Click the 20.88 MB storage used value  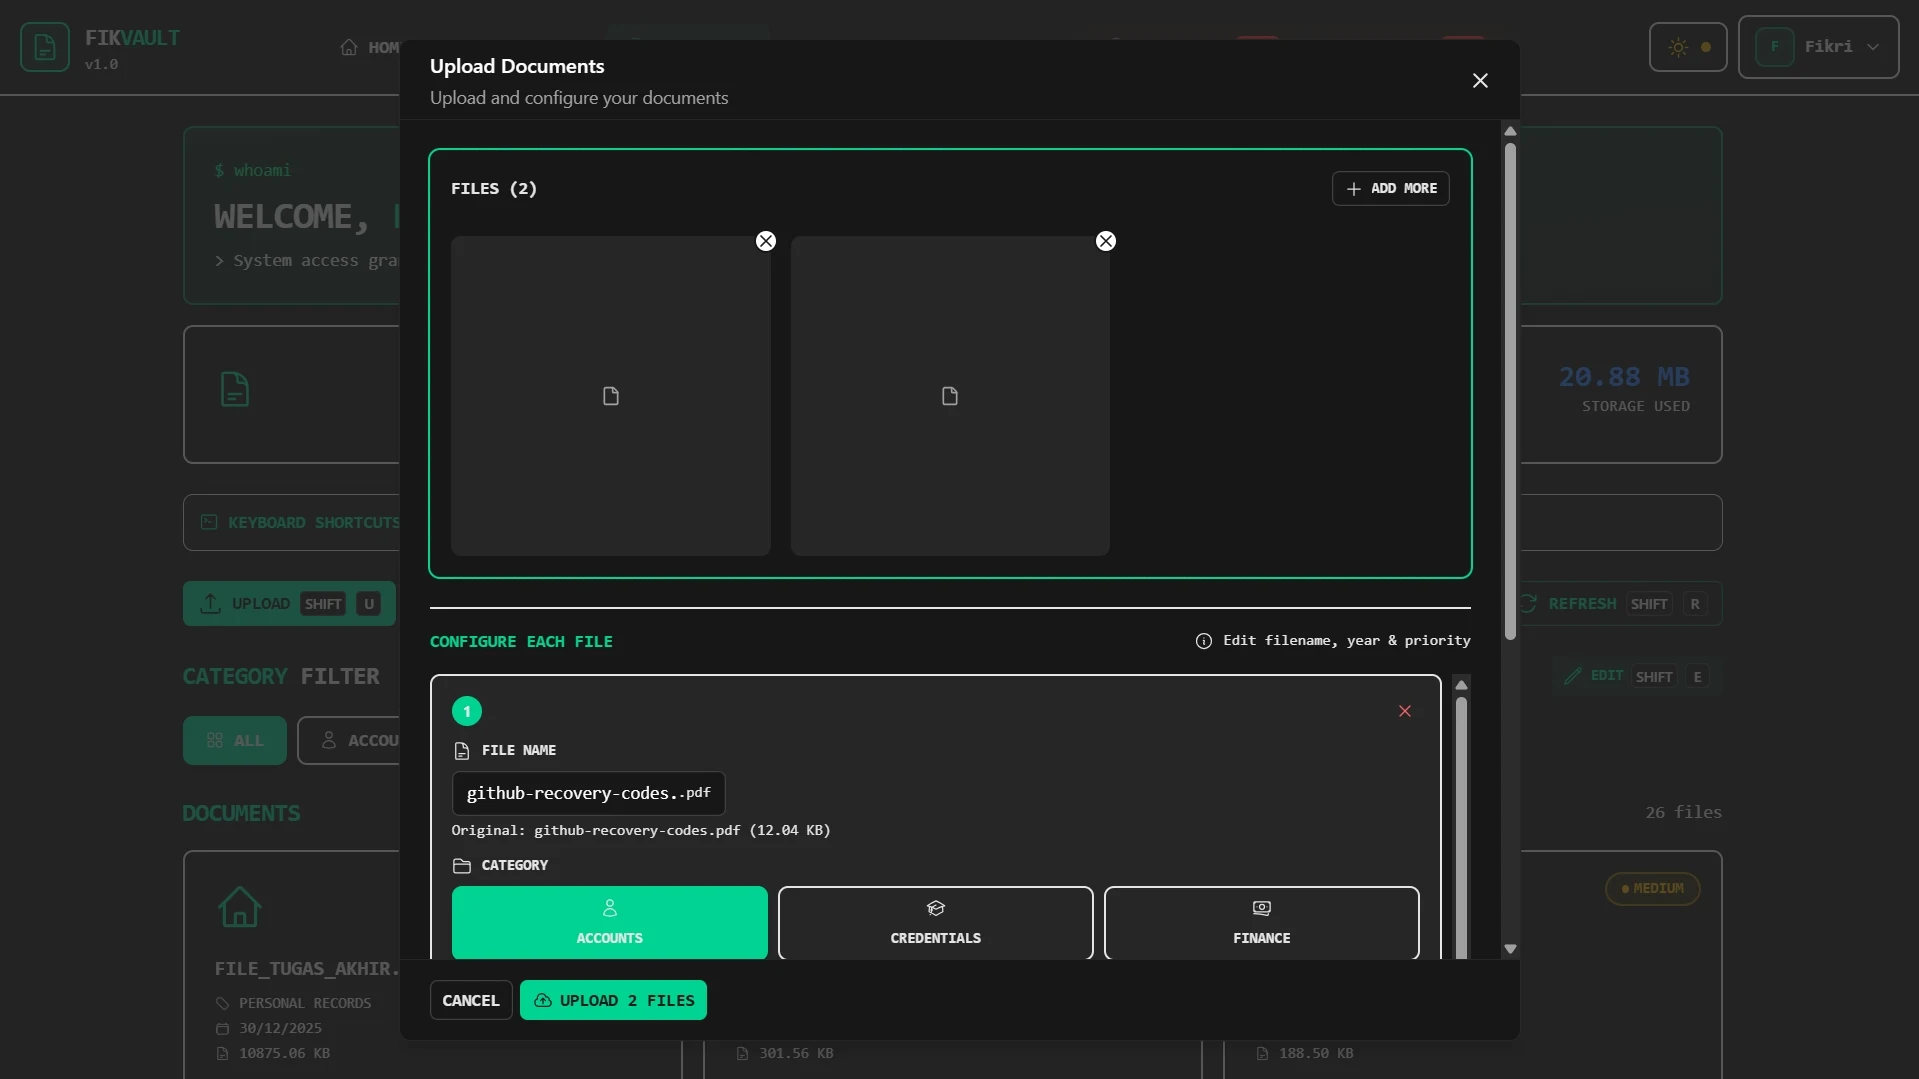[x=1624, y=377]
